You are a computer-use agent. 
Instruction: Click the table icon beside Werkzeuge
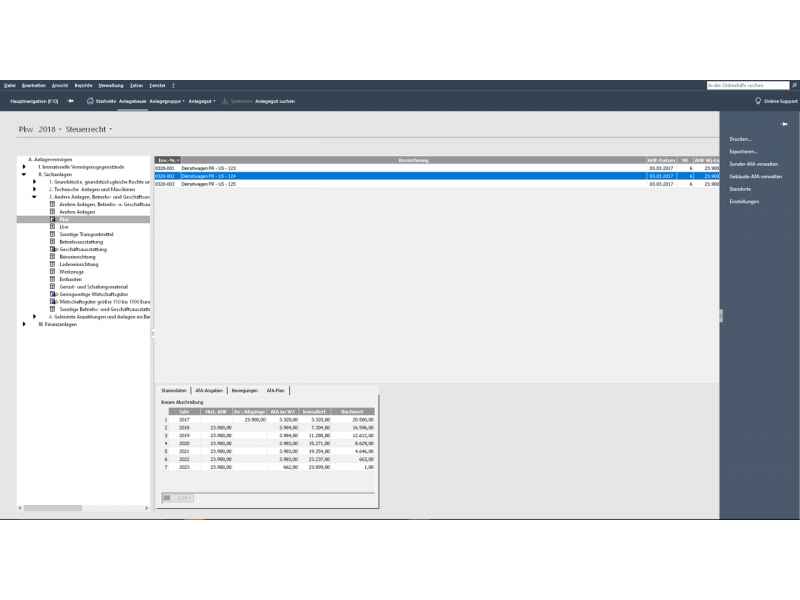[52, 271]
